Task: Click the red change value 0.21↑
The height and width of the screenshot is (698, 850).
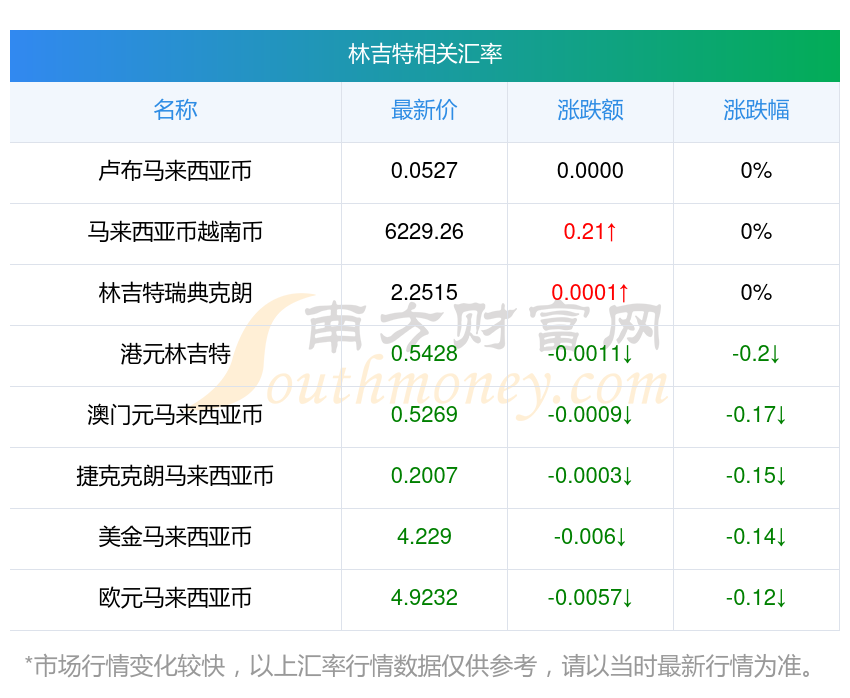Action: pyautogui.click(x=590, y=232)
